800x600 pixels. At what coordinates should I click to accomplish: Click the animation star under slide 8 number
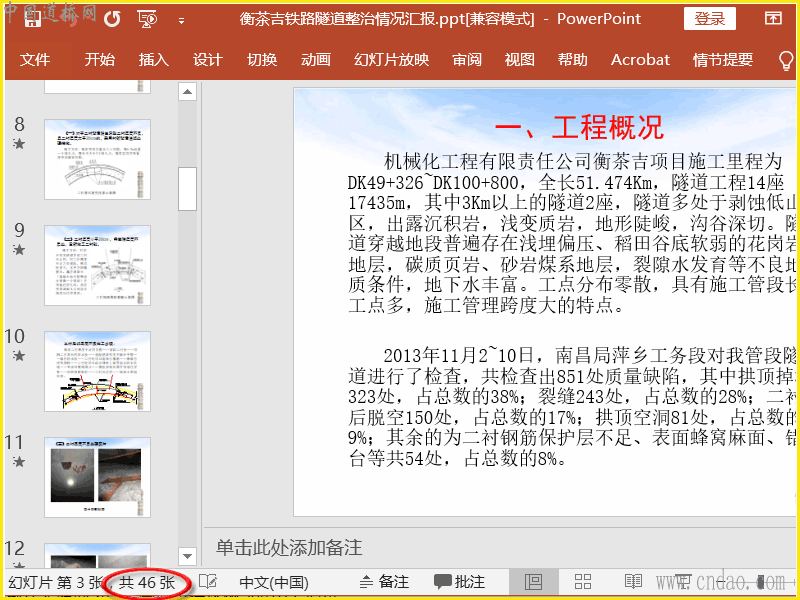pyautogui.click(x=19, y=144)
